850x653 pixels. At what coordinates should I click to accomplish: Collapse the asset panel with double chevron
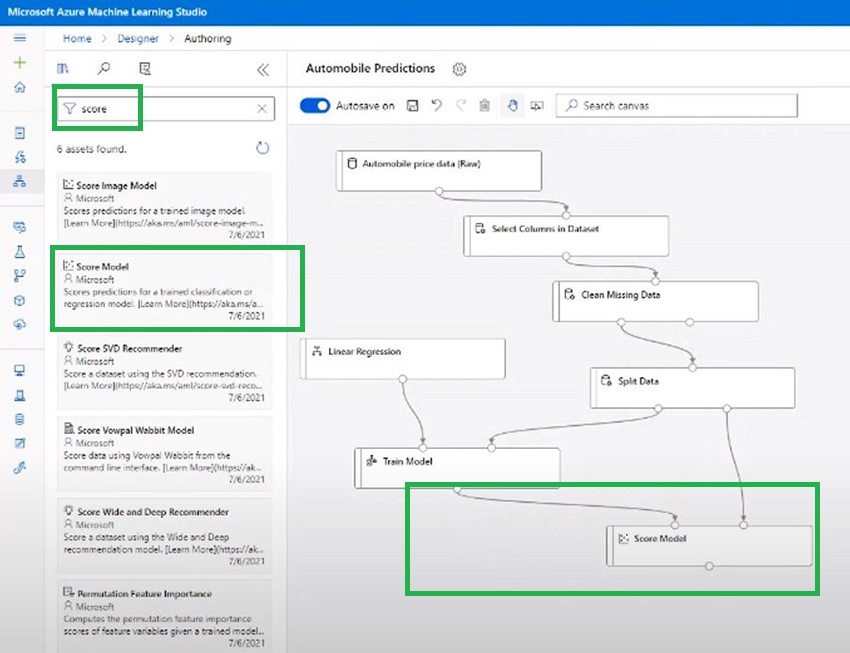point(263,70)
